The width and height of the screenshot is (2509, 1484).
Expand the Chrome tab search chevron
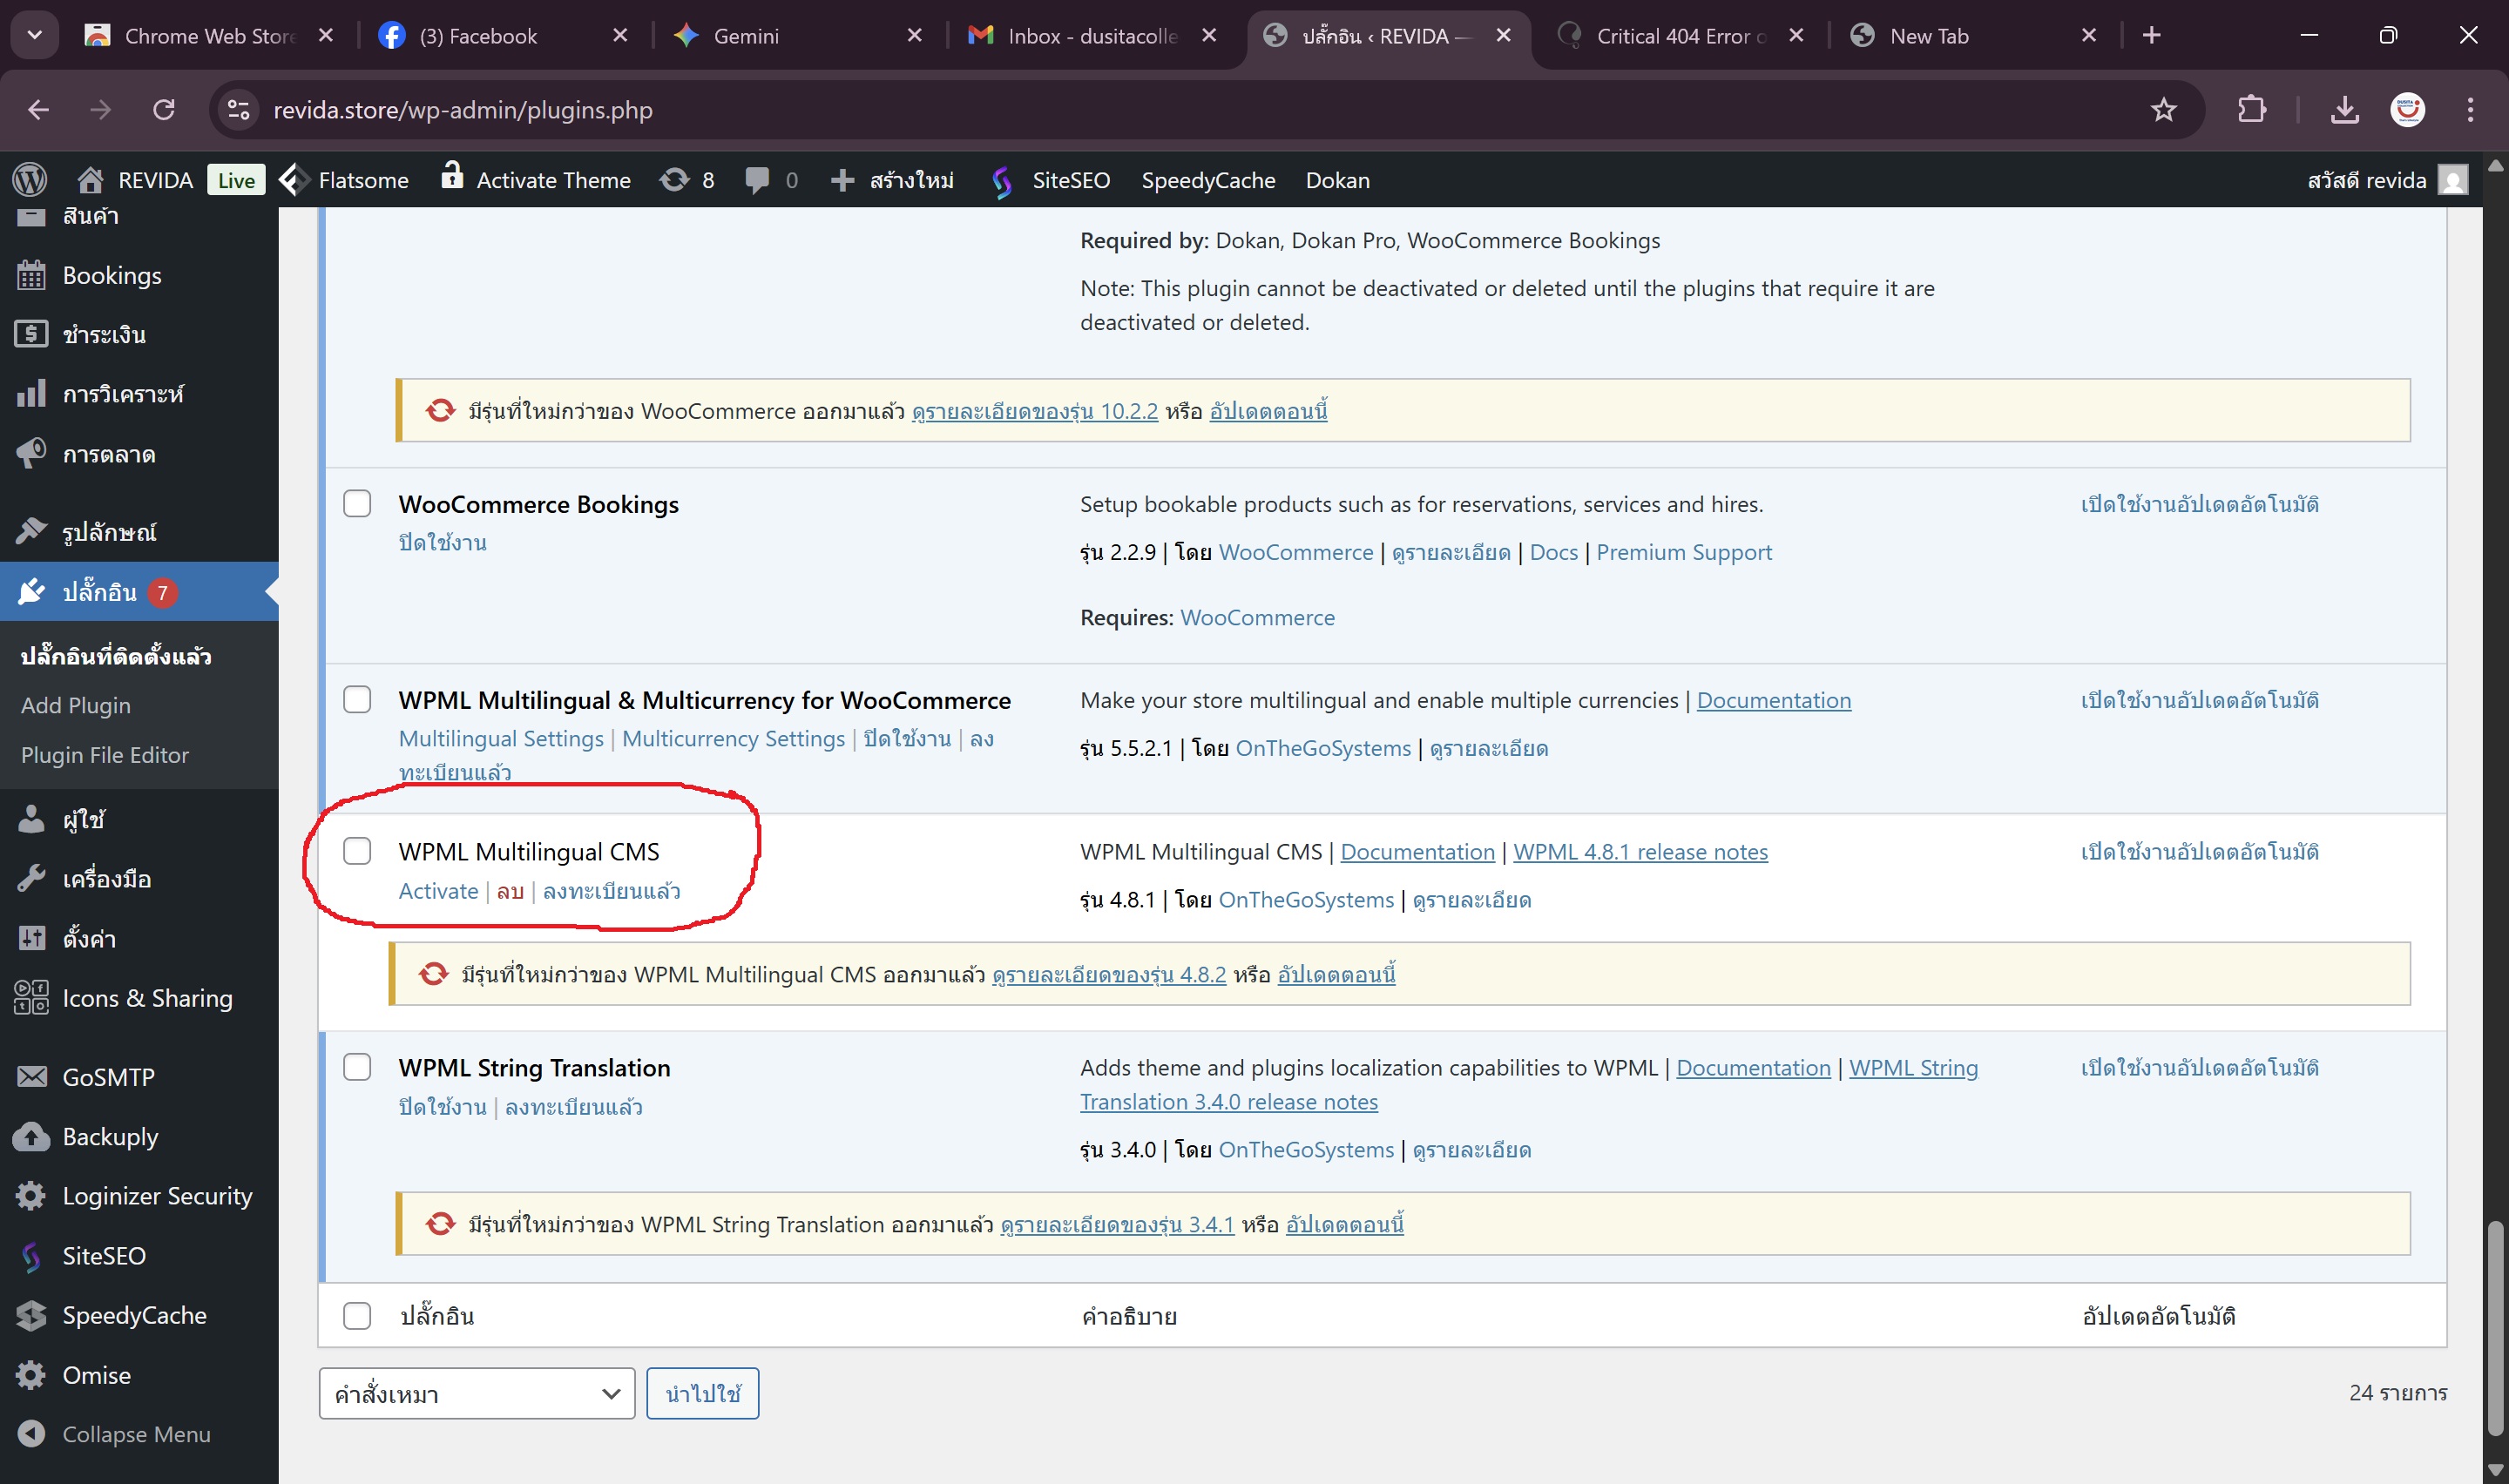tap(35, 35)
